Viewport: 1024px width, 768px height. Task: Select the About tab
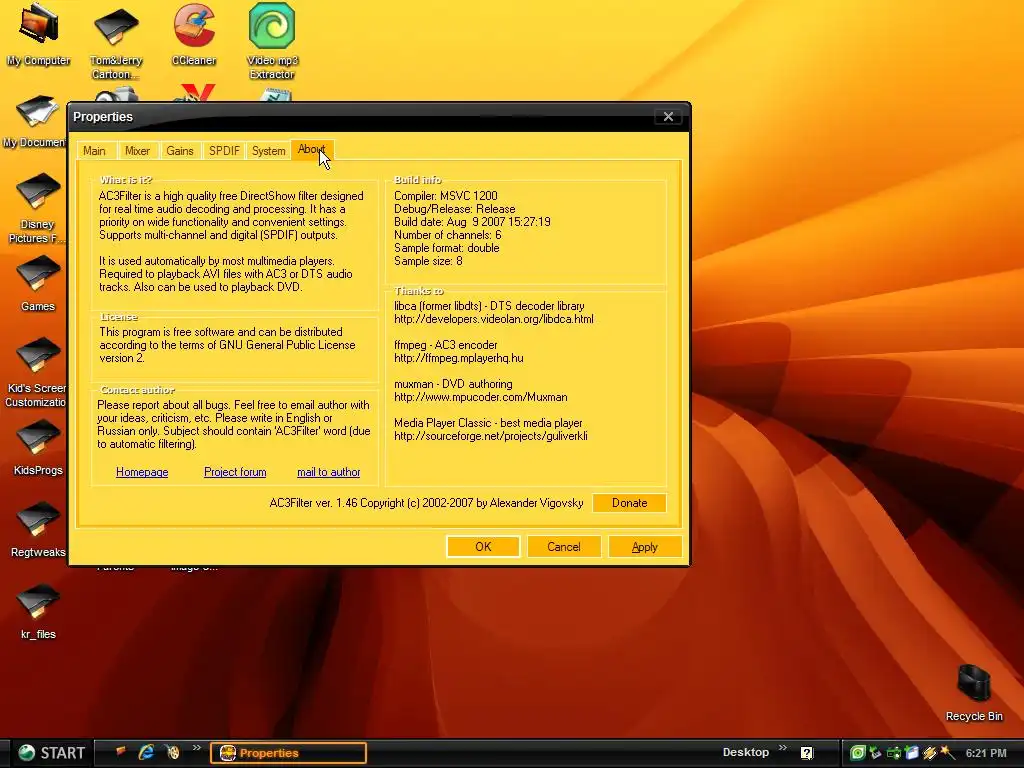pyautogui.click(x=312, y=150)
